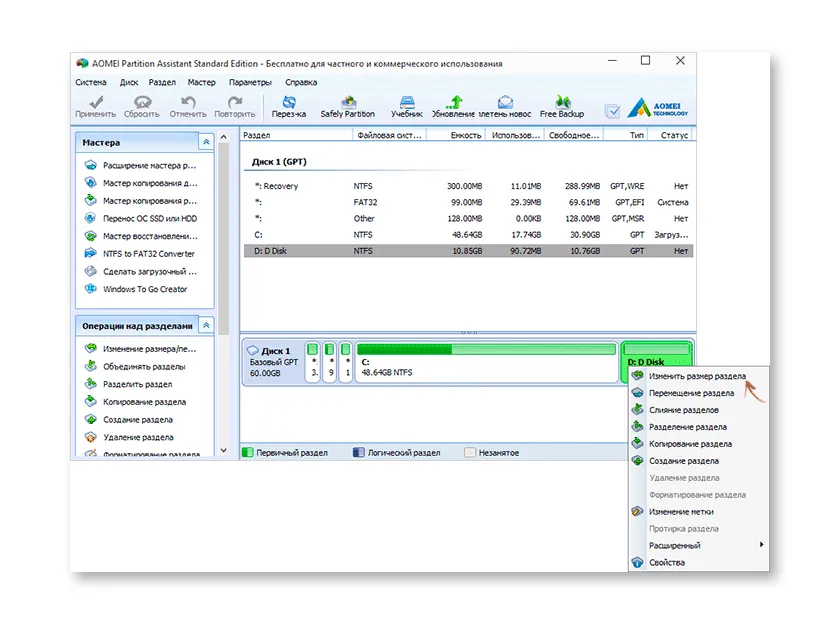Select Изменить размер раздела in context menu
The image size is (840, 624).
tap(696, 376)
